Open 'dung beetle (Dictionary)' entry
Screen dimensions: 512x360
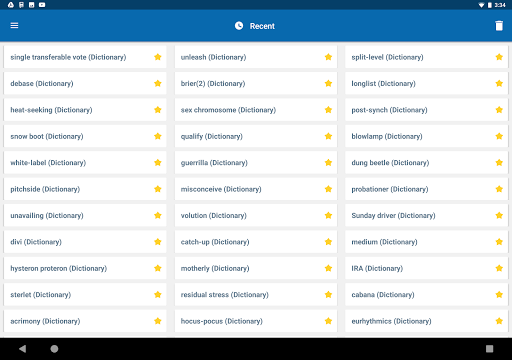(426, 162)
